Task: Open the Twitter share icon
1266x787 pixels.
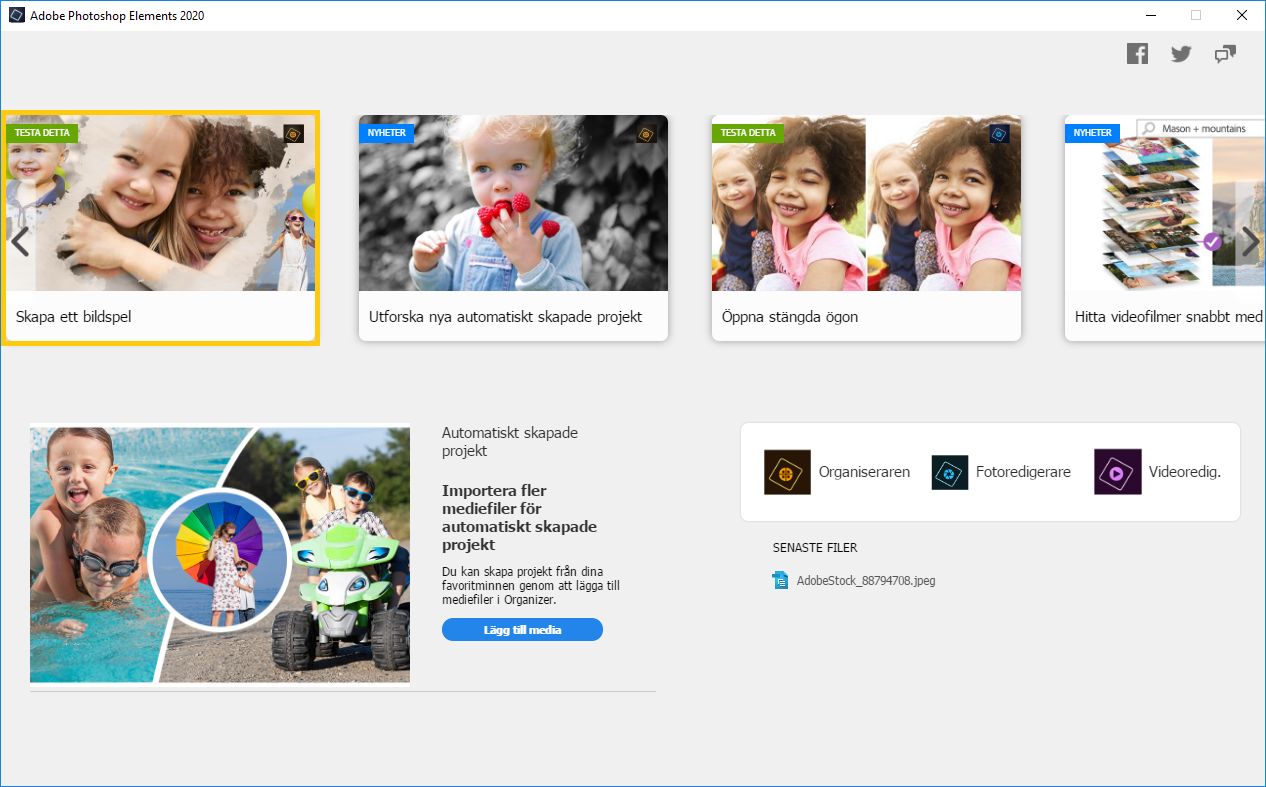Action: coord(1181,54)
